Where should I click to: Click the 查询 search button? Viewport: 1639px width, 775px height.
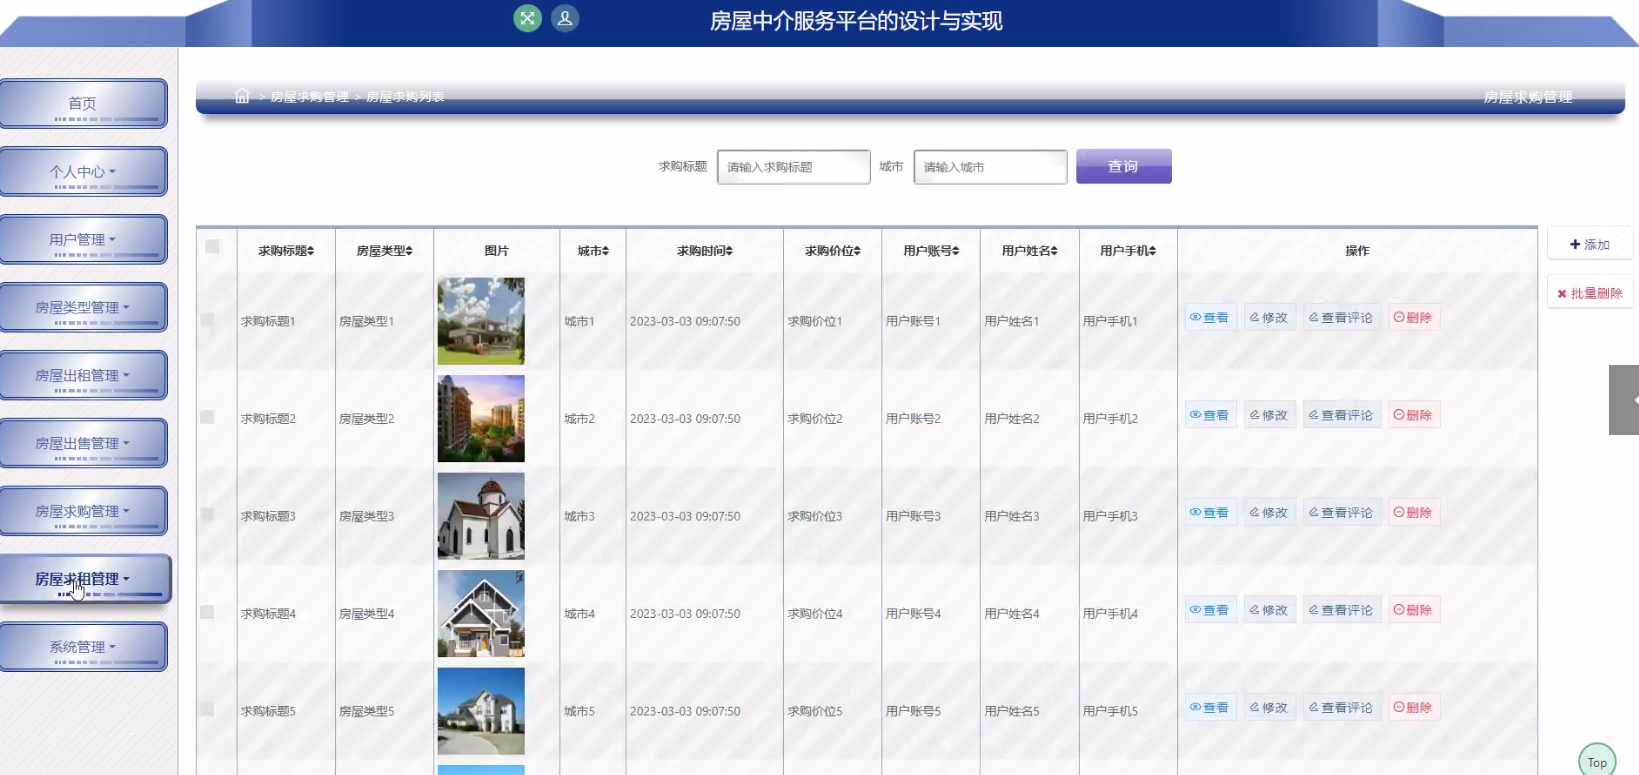click(1123, 166)
